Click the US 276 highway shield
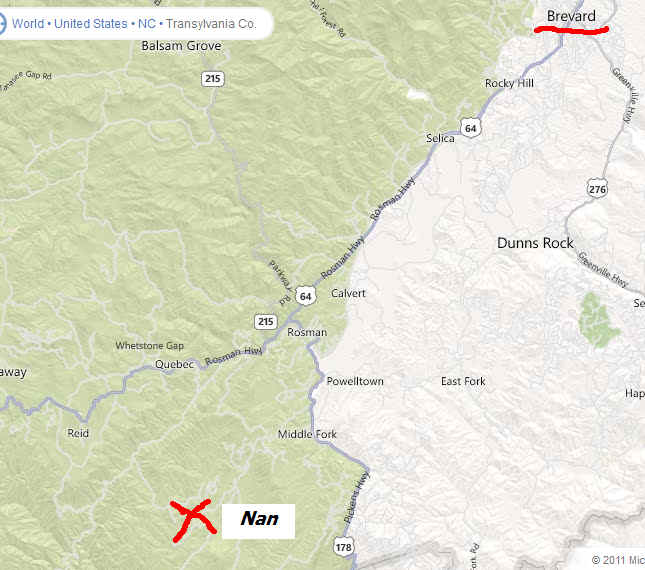 (x=597, y=189)
